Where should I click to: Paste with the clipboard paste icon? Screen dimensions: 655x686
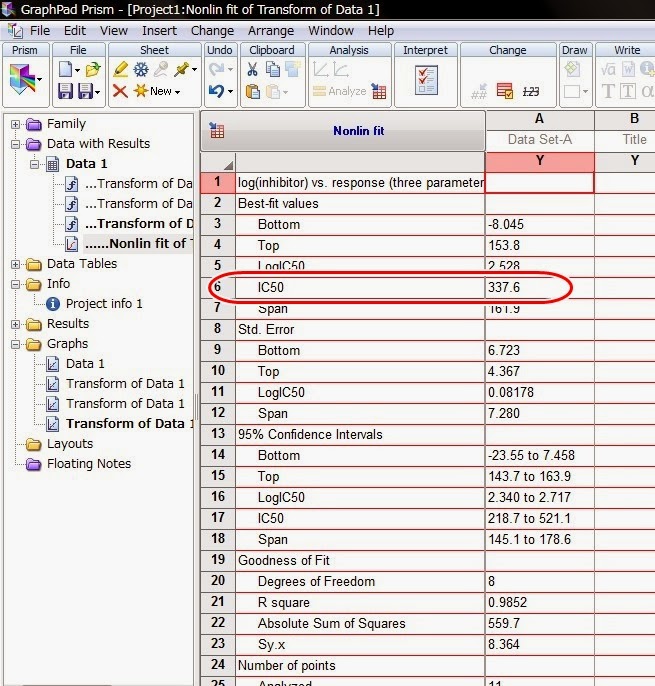253,91
